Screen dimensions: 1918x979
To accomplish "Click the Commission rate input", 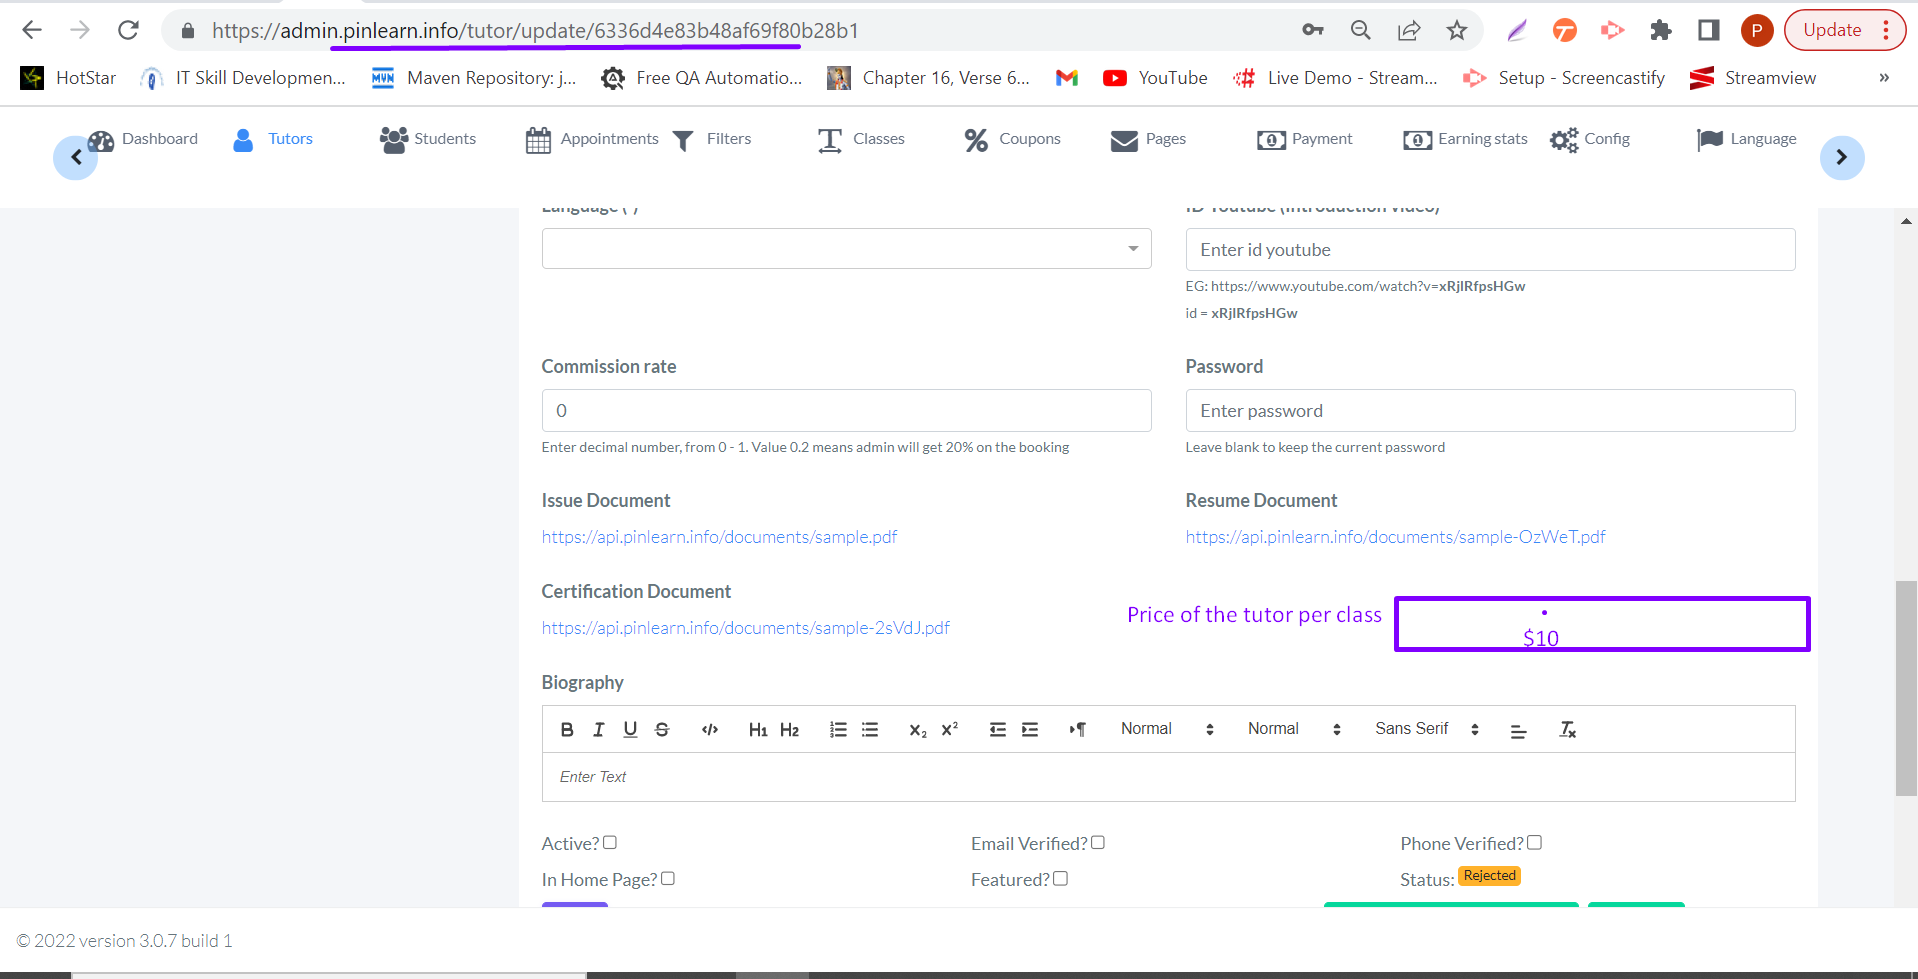I will pos(846,411).
